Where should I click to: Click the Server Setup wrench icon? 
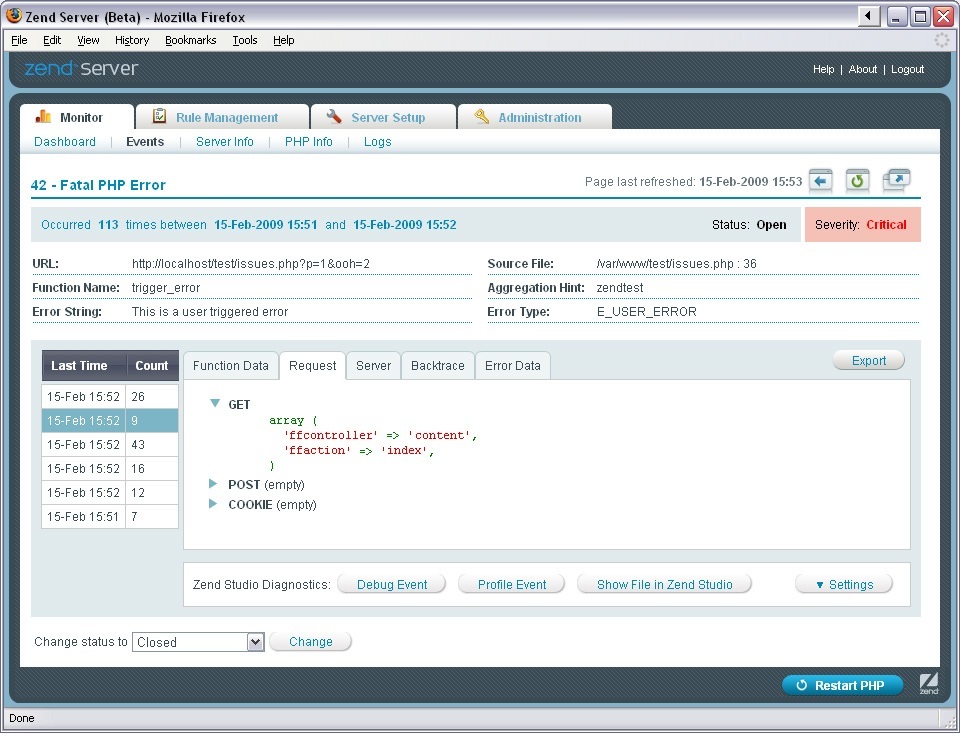(334, 116)
